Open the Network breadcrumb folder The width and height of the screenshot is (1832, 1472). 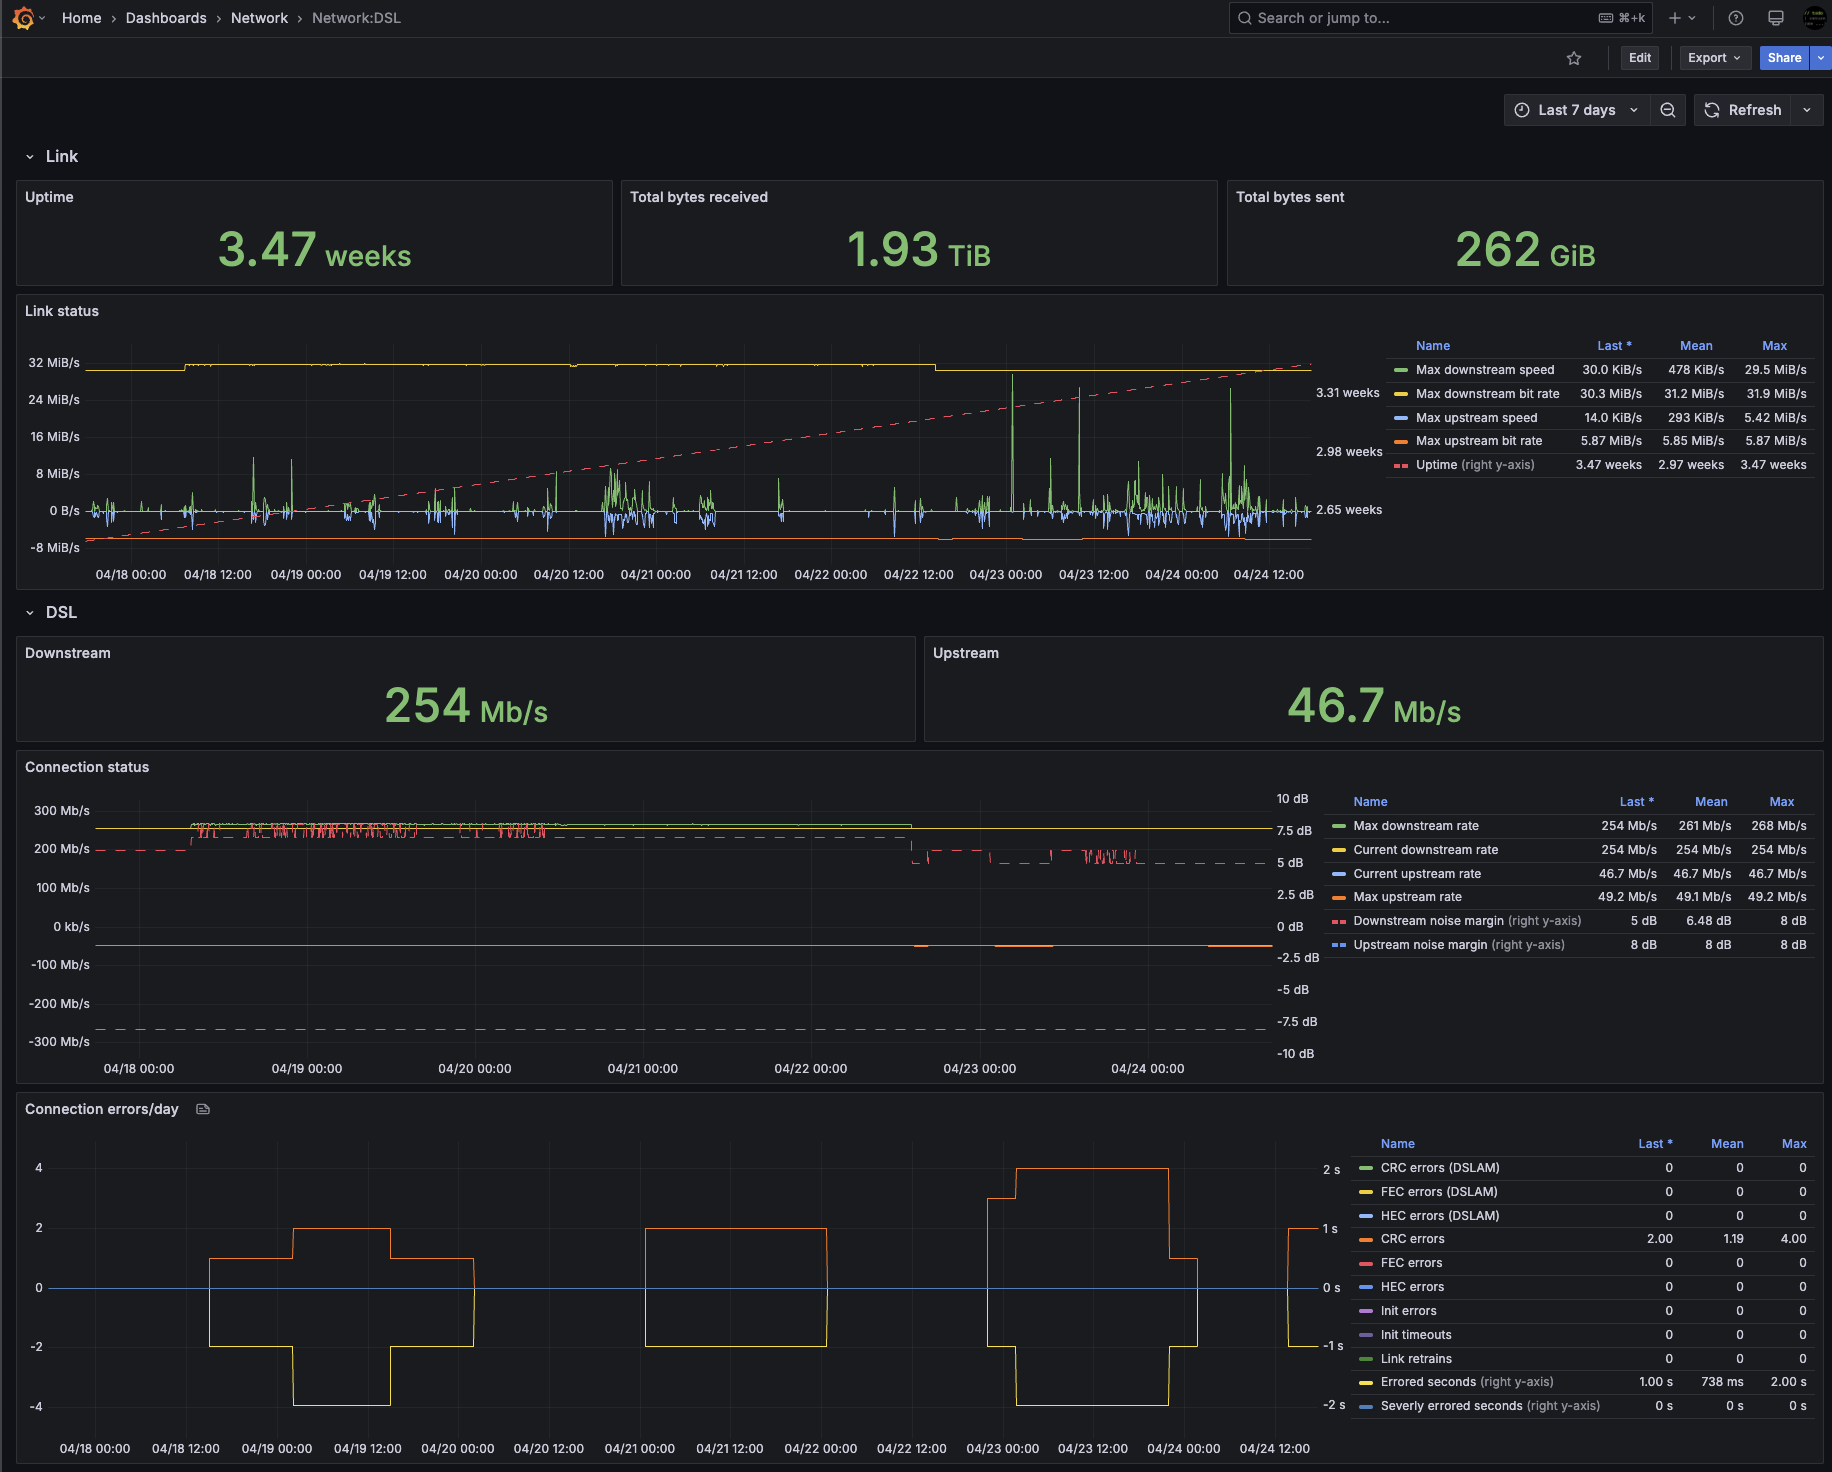(259, 18)
